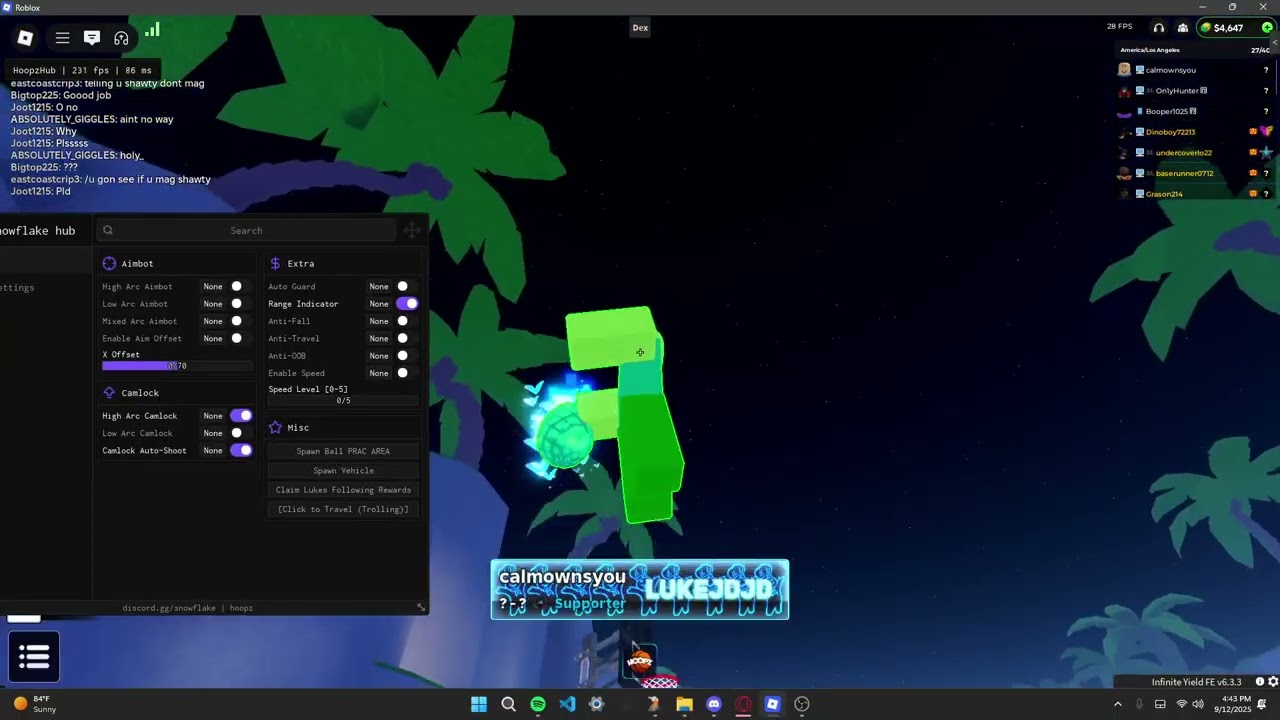Screen dimensions: 1280x720
Task: Click the Misc star section icon
Action: click(x=275, y=428)
